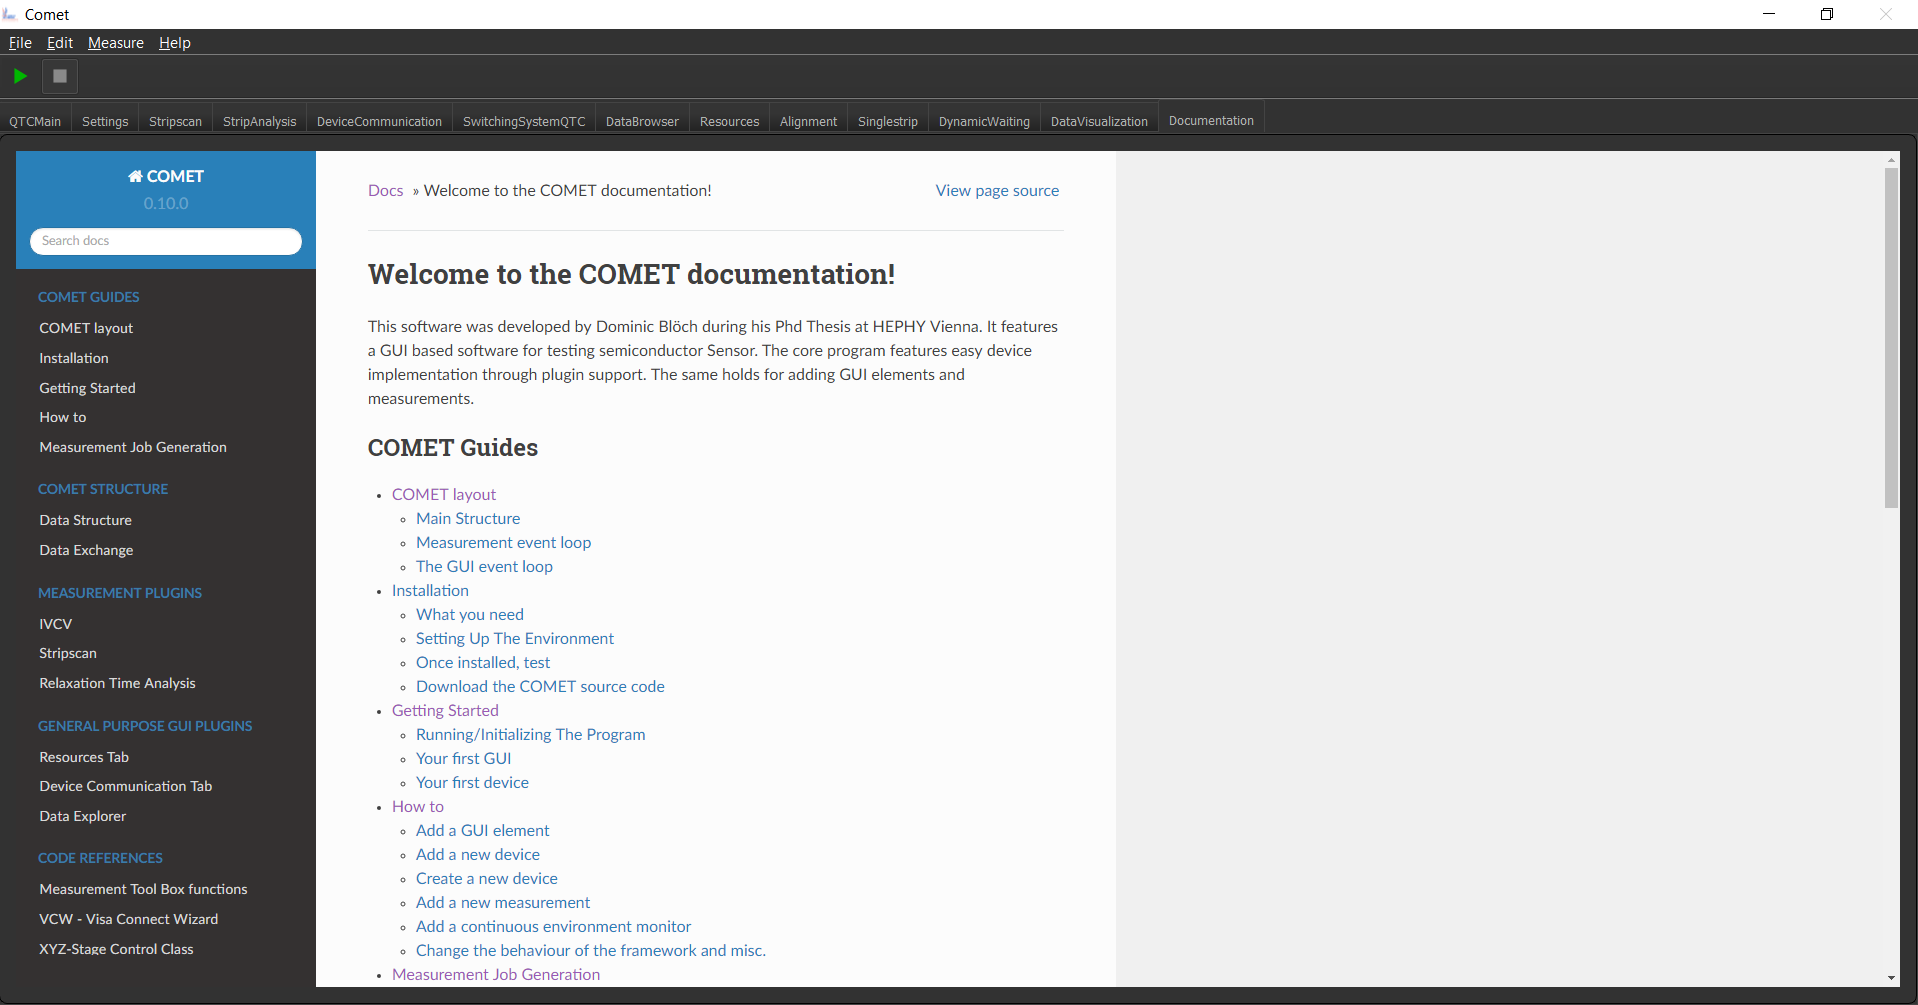Switch to the Singlestrip tab

(x=888, y=121)
